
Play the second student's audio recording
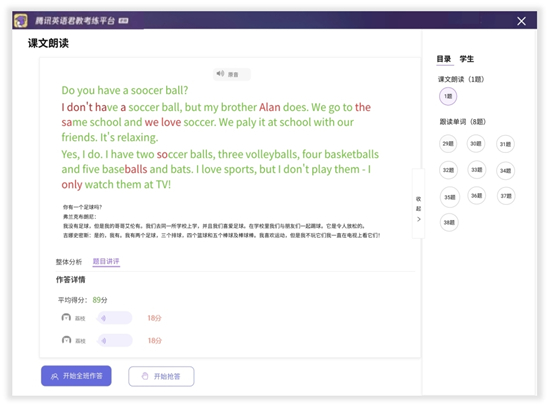coord(115,340)
